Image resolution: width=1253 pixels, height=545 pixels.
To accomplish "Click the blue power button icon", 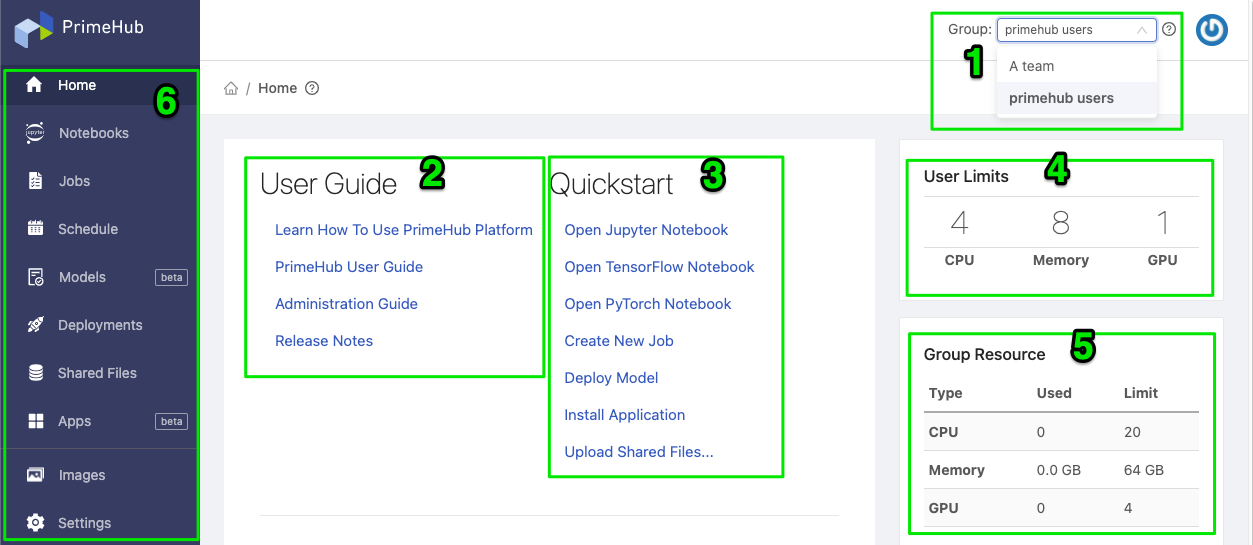I will 1212,30.
